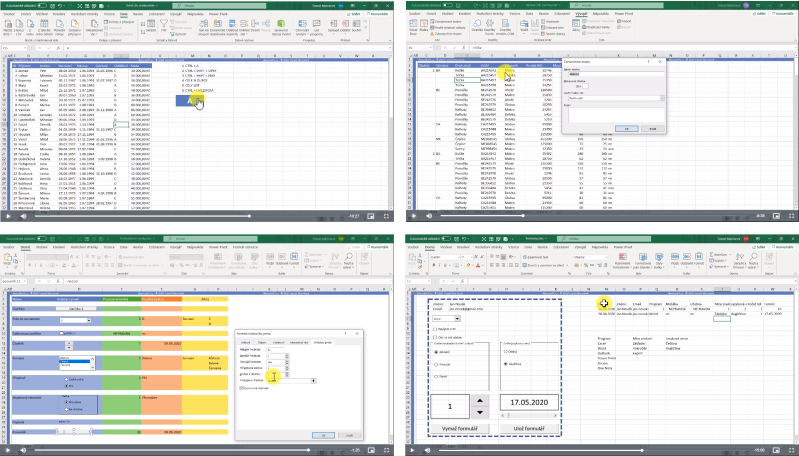Image resolution: width=799 pixels, height=456 pixels.
Task: Open Formát obrazce tab in form-controls video
Action: point(246,247)
